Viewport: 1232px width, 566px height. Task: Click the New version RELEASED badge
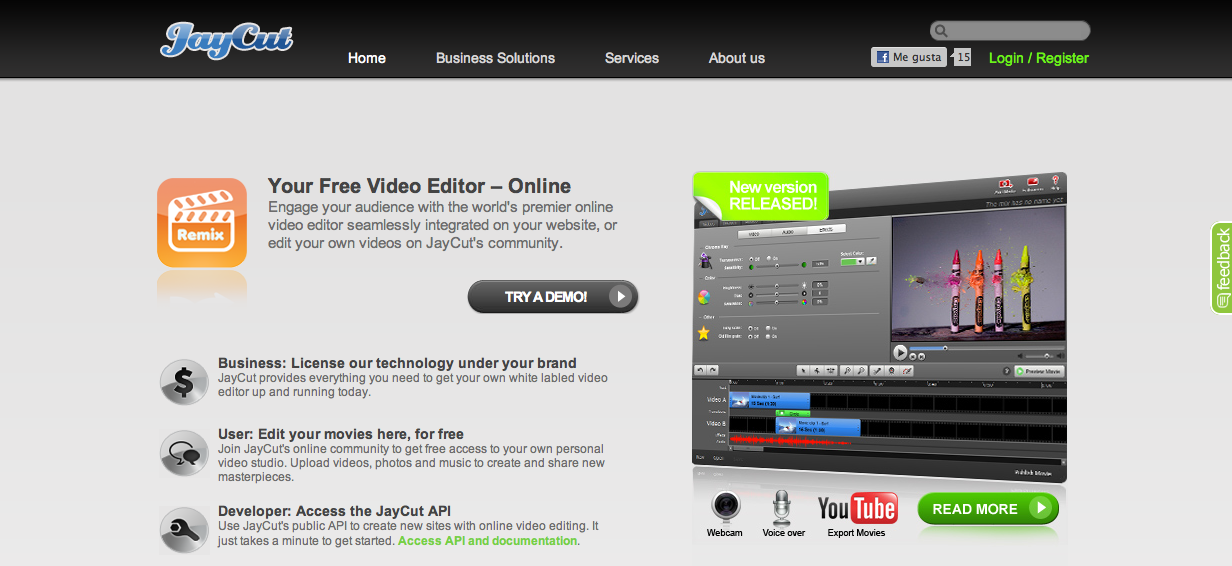[x=760, y=195]
